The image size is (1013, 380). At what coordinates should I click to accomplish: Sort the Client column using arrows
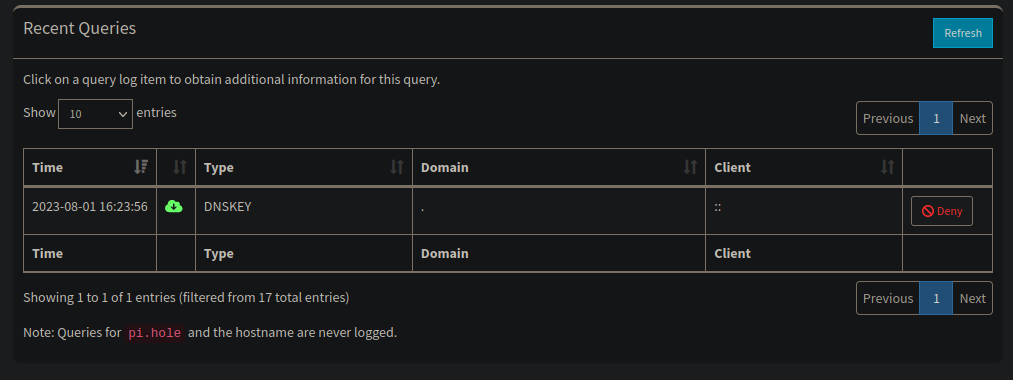click(x=888, y=167)
